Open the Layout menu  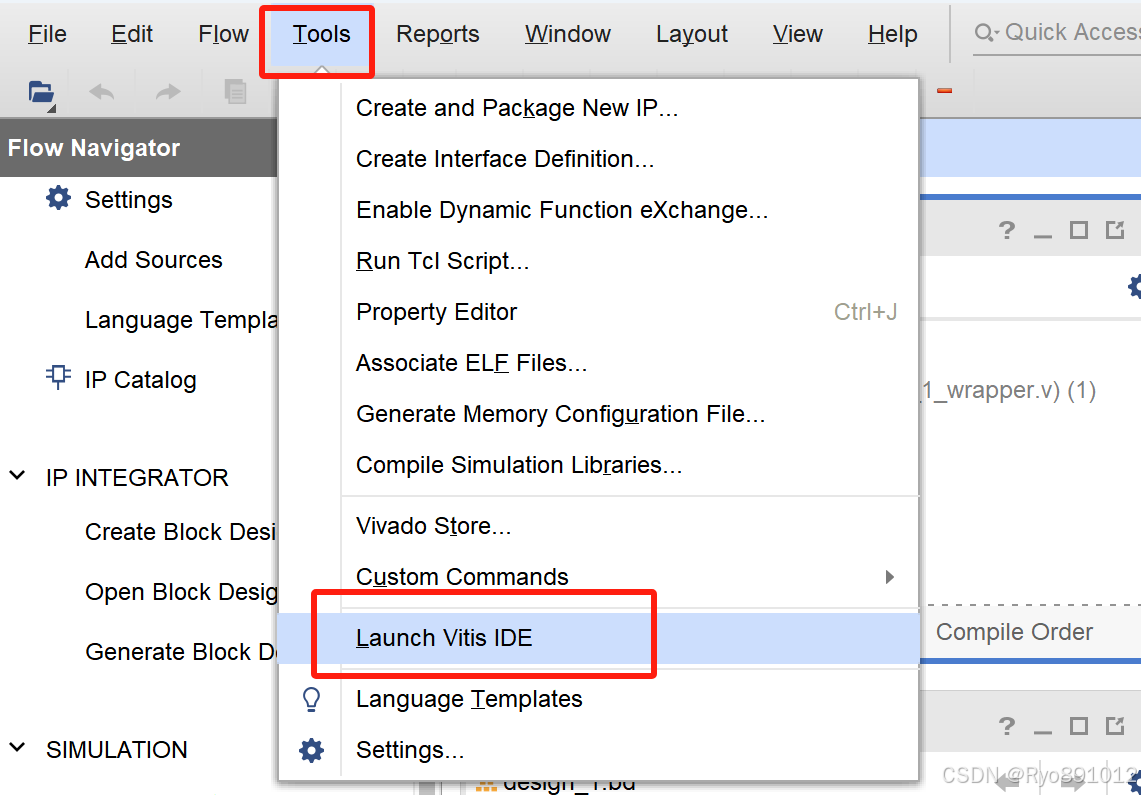click(x=691, y=34)
